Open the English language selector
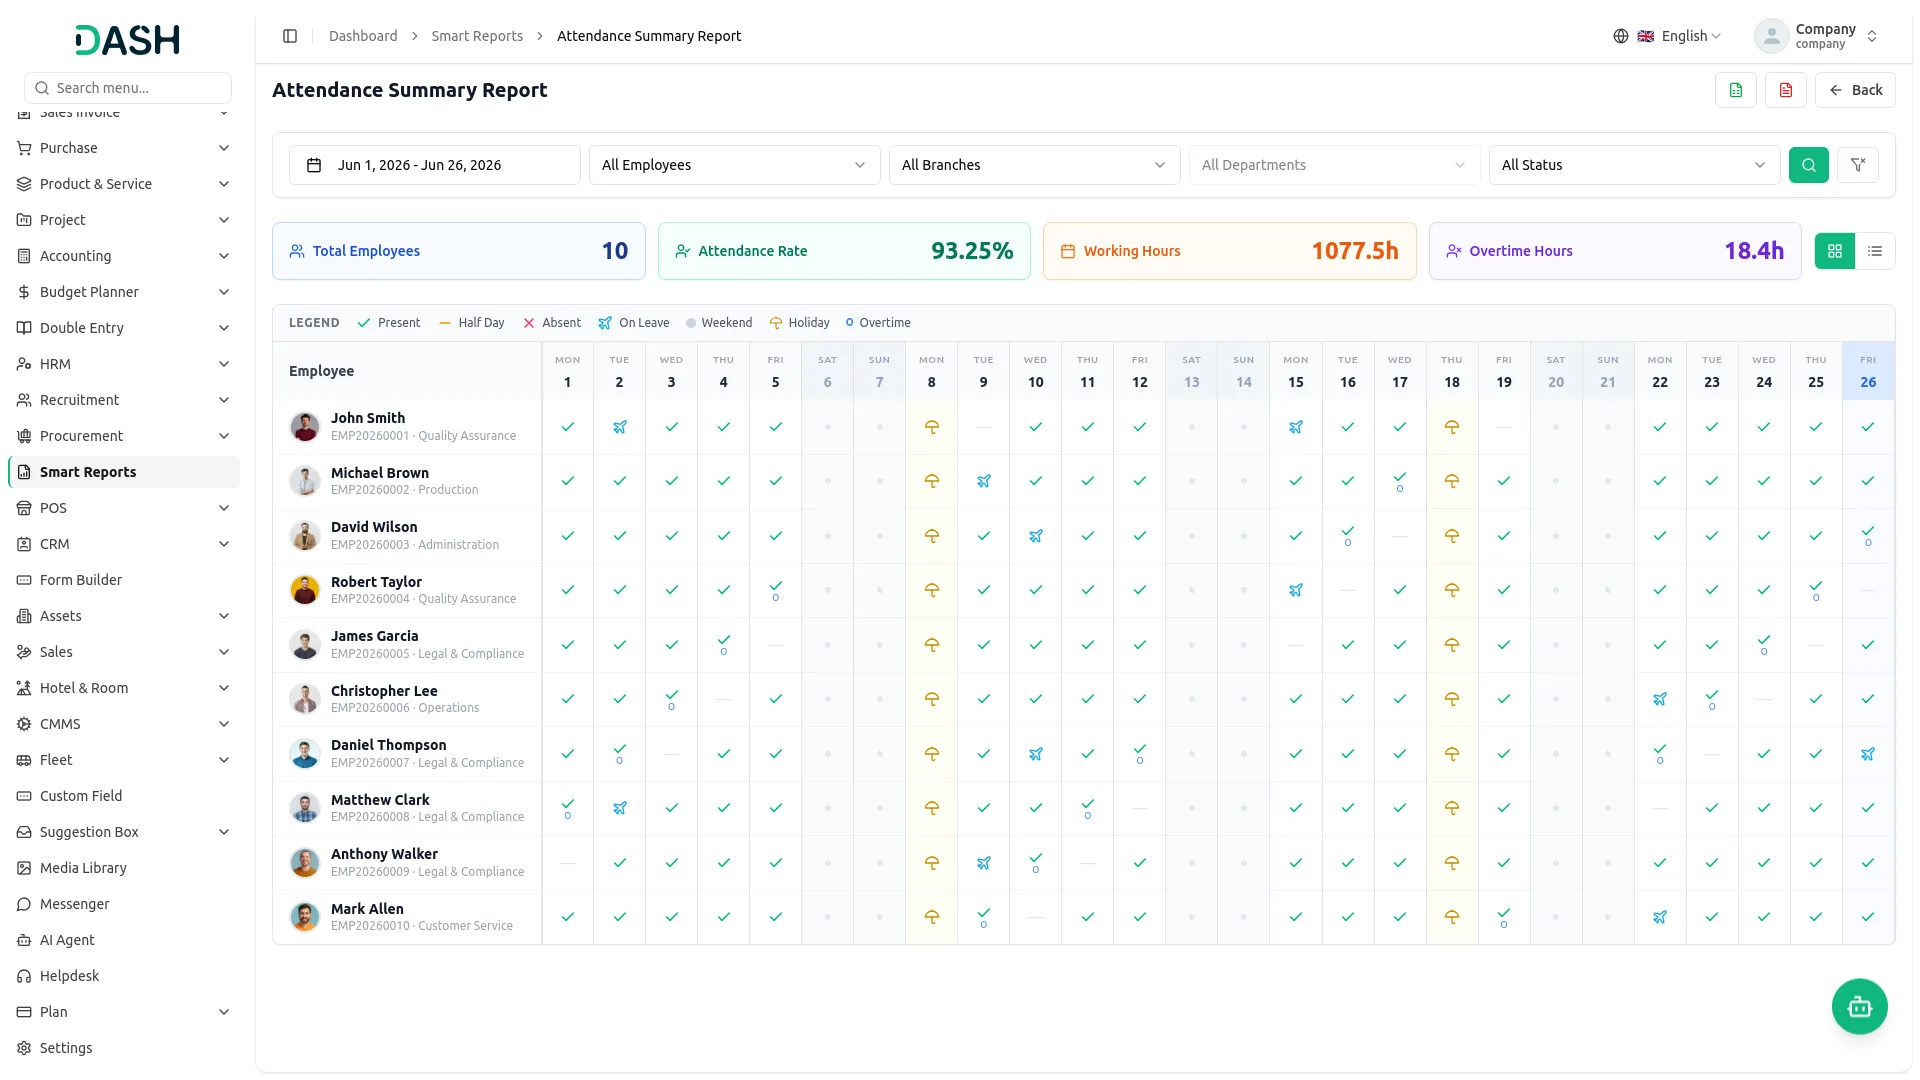The image size is (1920, 1080). [x=1680, y=36]
